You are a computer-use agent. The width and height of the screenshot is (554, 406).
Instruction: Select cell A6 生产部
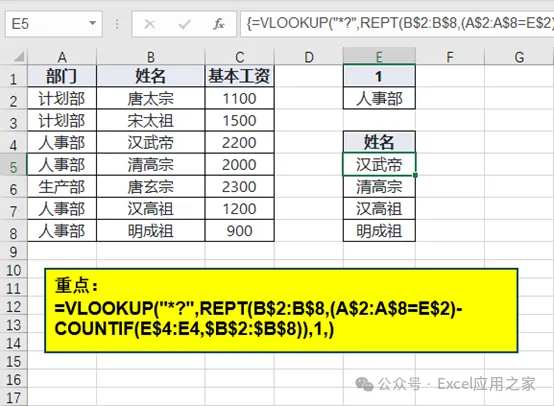(62, 187)
